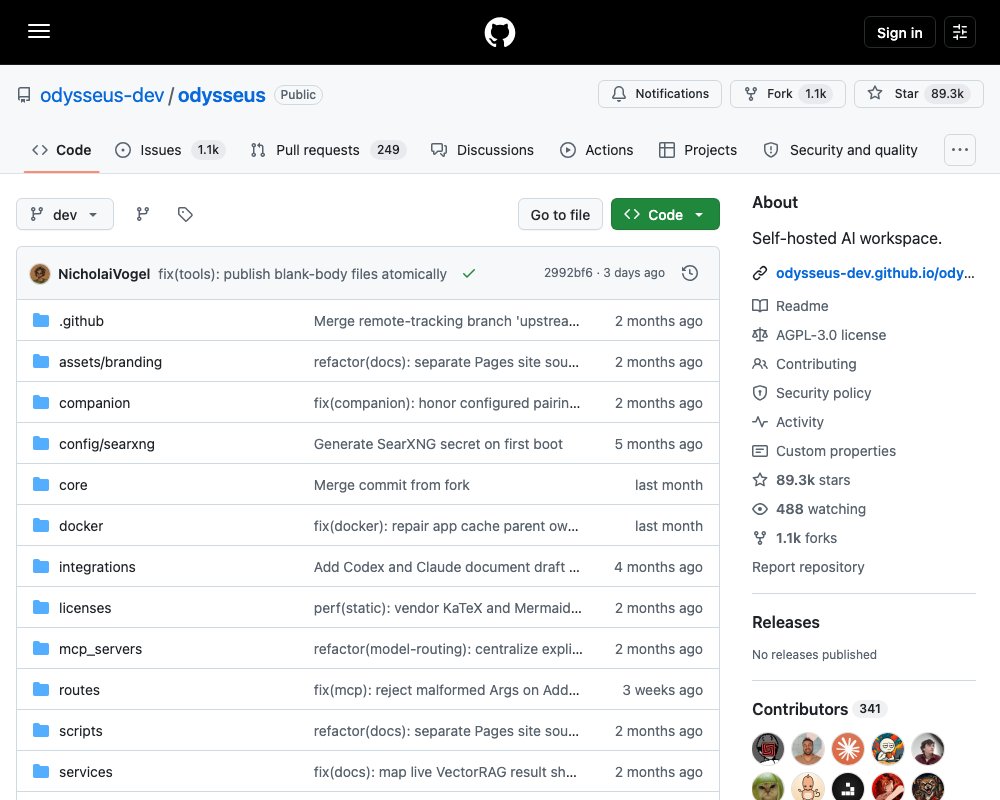
Task: Open the 488 watching link
Action: point(821,509)
